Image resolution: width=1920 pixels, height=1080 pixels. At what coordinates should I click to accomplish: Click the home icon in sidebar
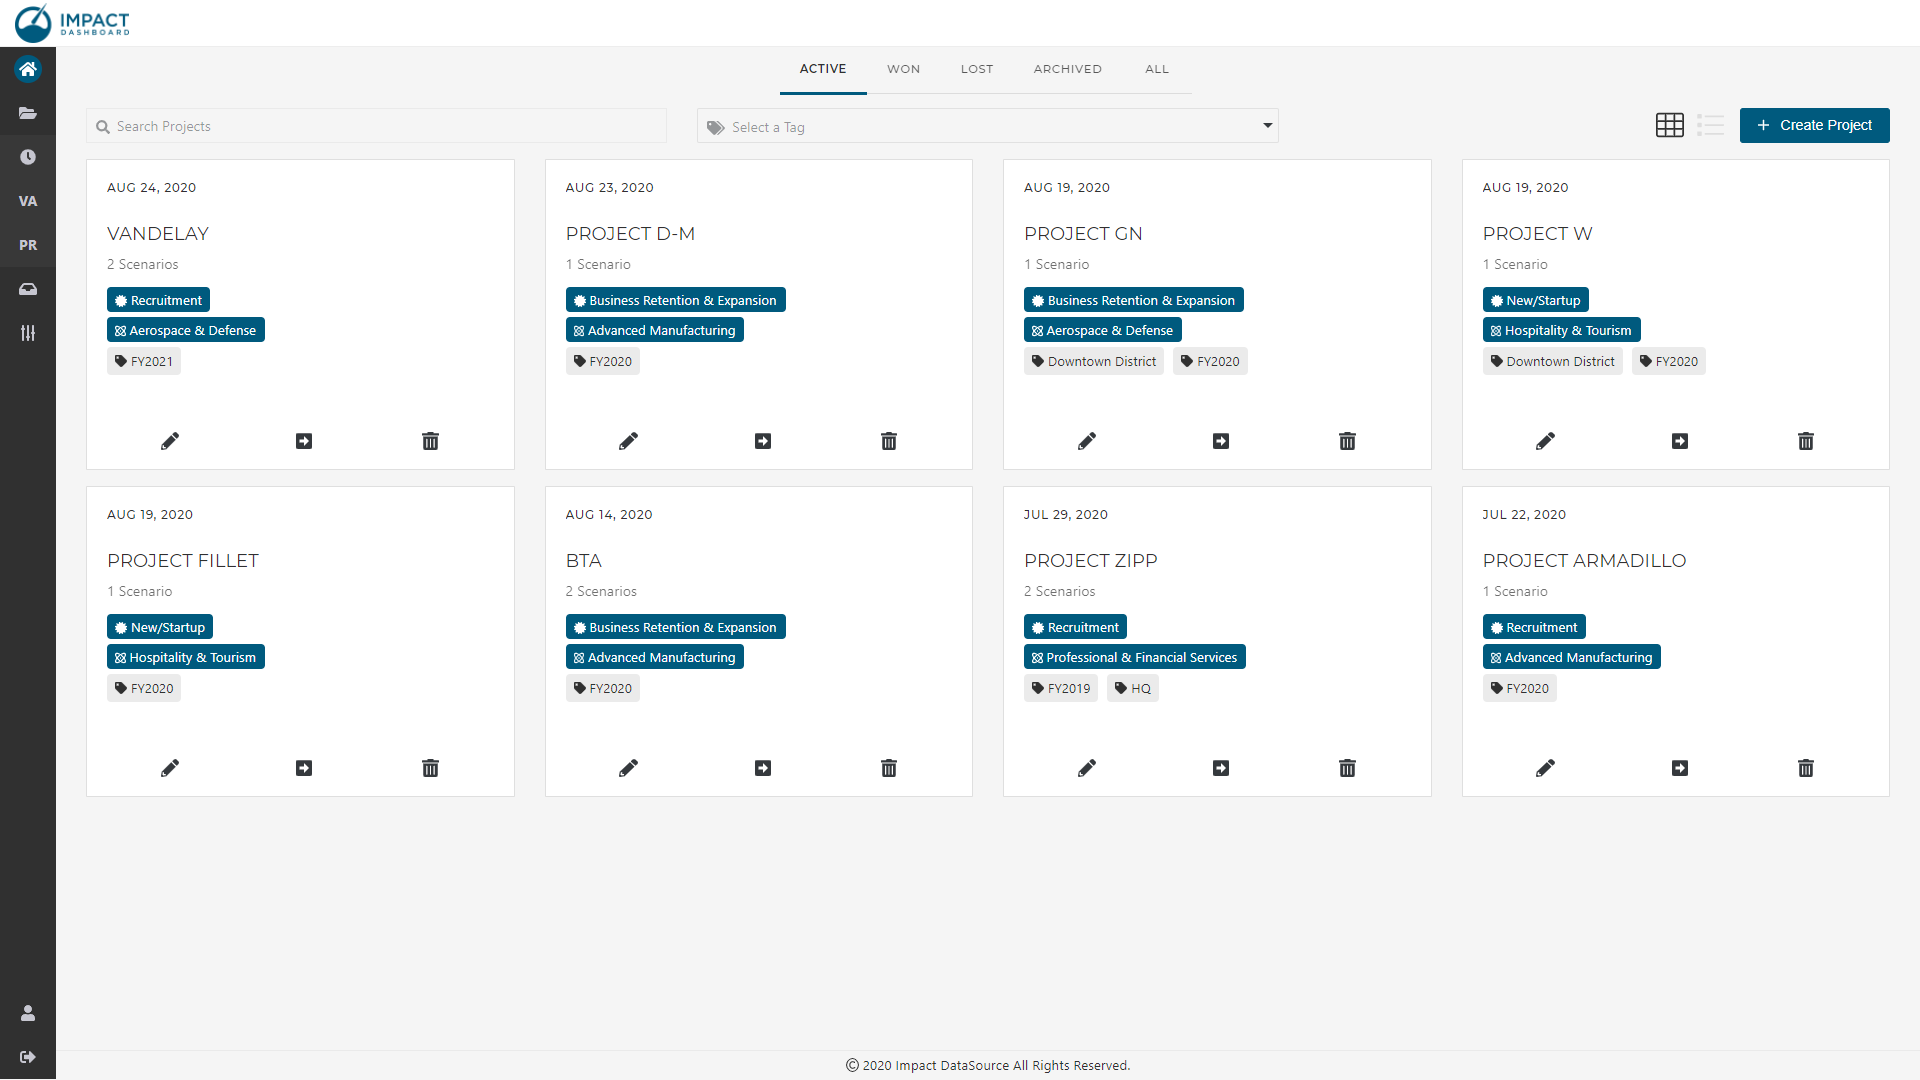[x=28, y=69]
